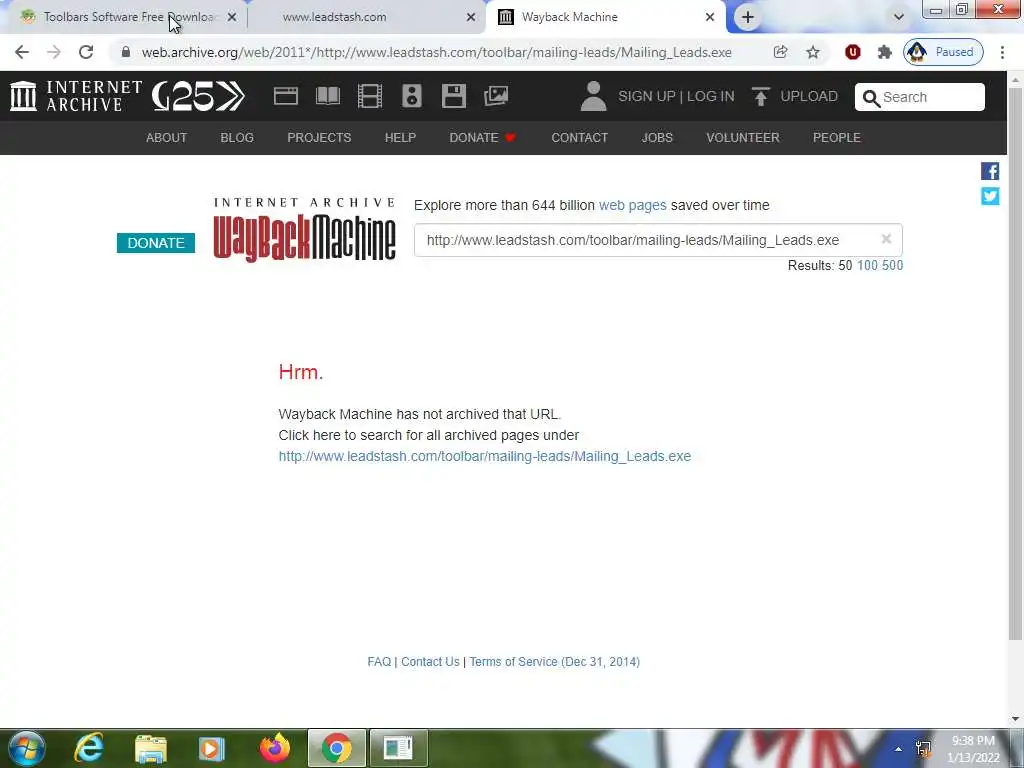Screen dimensions: 1024x768
Task: Share page on Facebook
Action: pyautogui.click(x=990, y=171)
